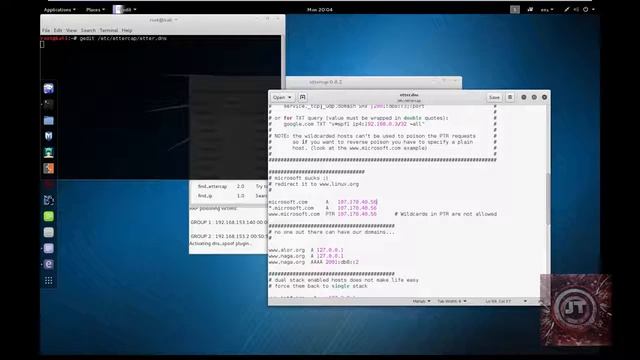Click the new document icon in gedit

tap(302, 97)
